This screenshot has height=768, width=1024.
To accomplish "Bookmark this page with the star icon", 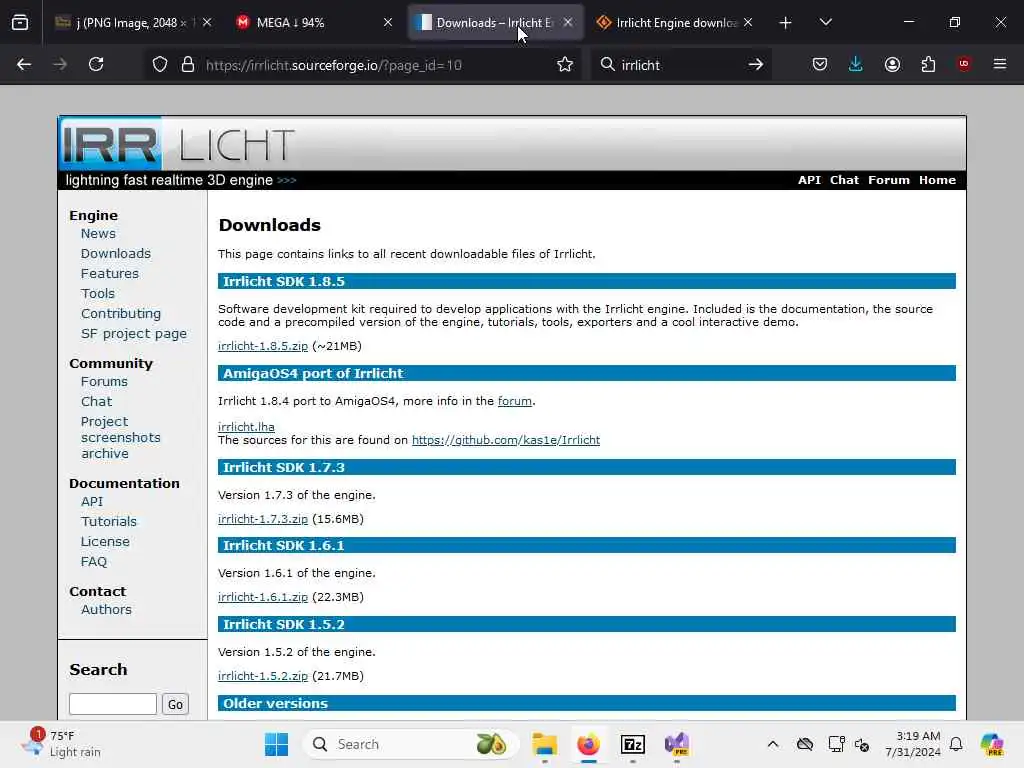I will 565,64.
